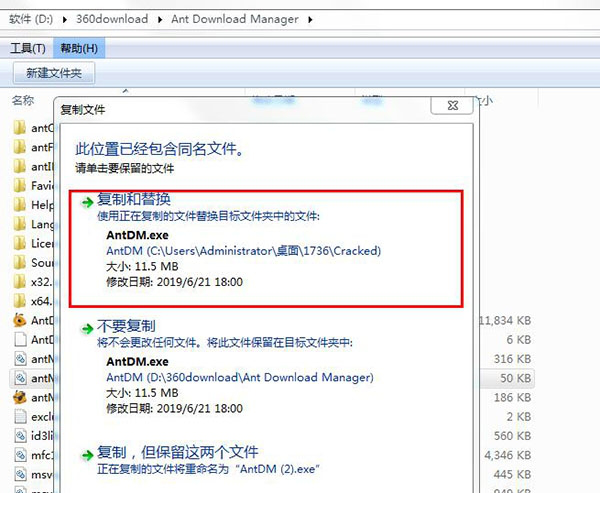This screenshot has width=600, height=512.
Task: Click the 186 KB size cell
Action: pos(512,397)
